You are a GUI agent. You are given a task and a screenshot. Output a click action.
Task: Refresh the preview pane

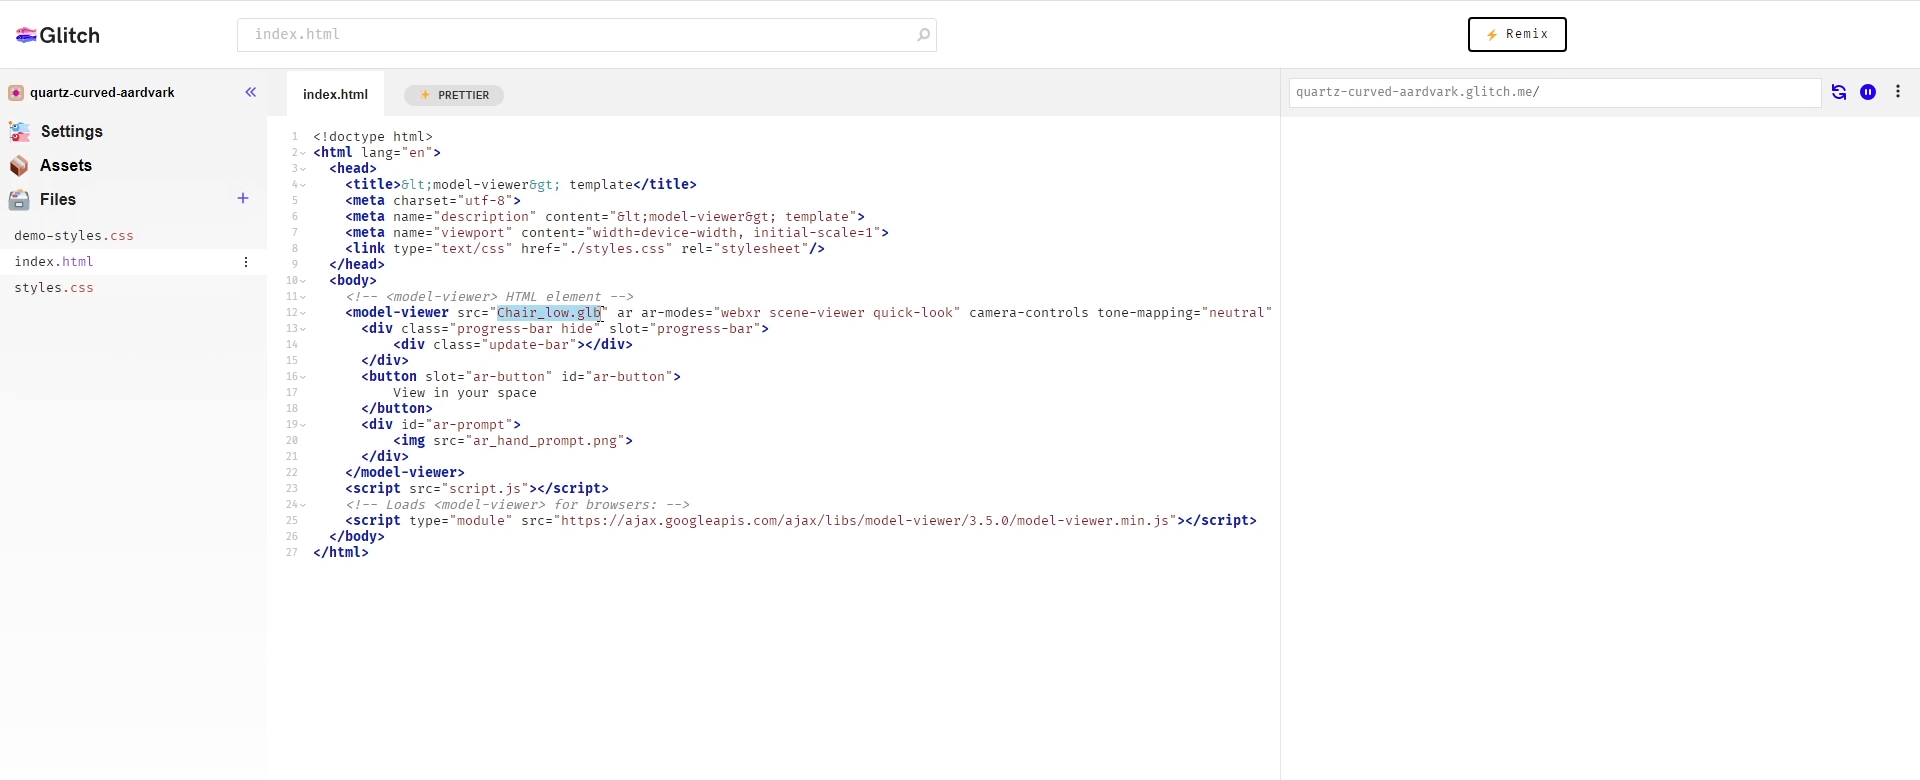(1839, 92)
